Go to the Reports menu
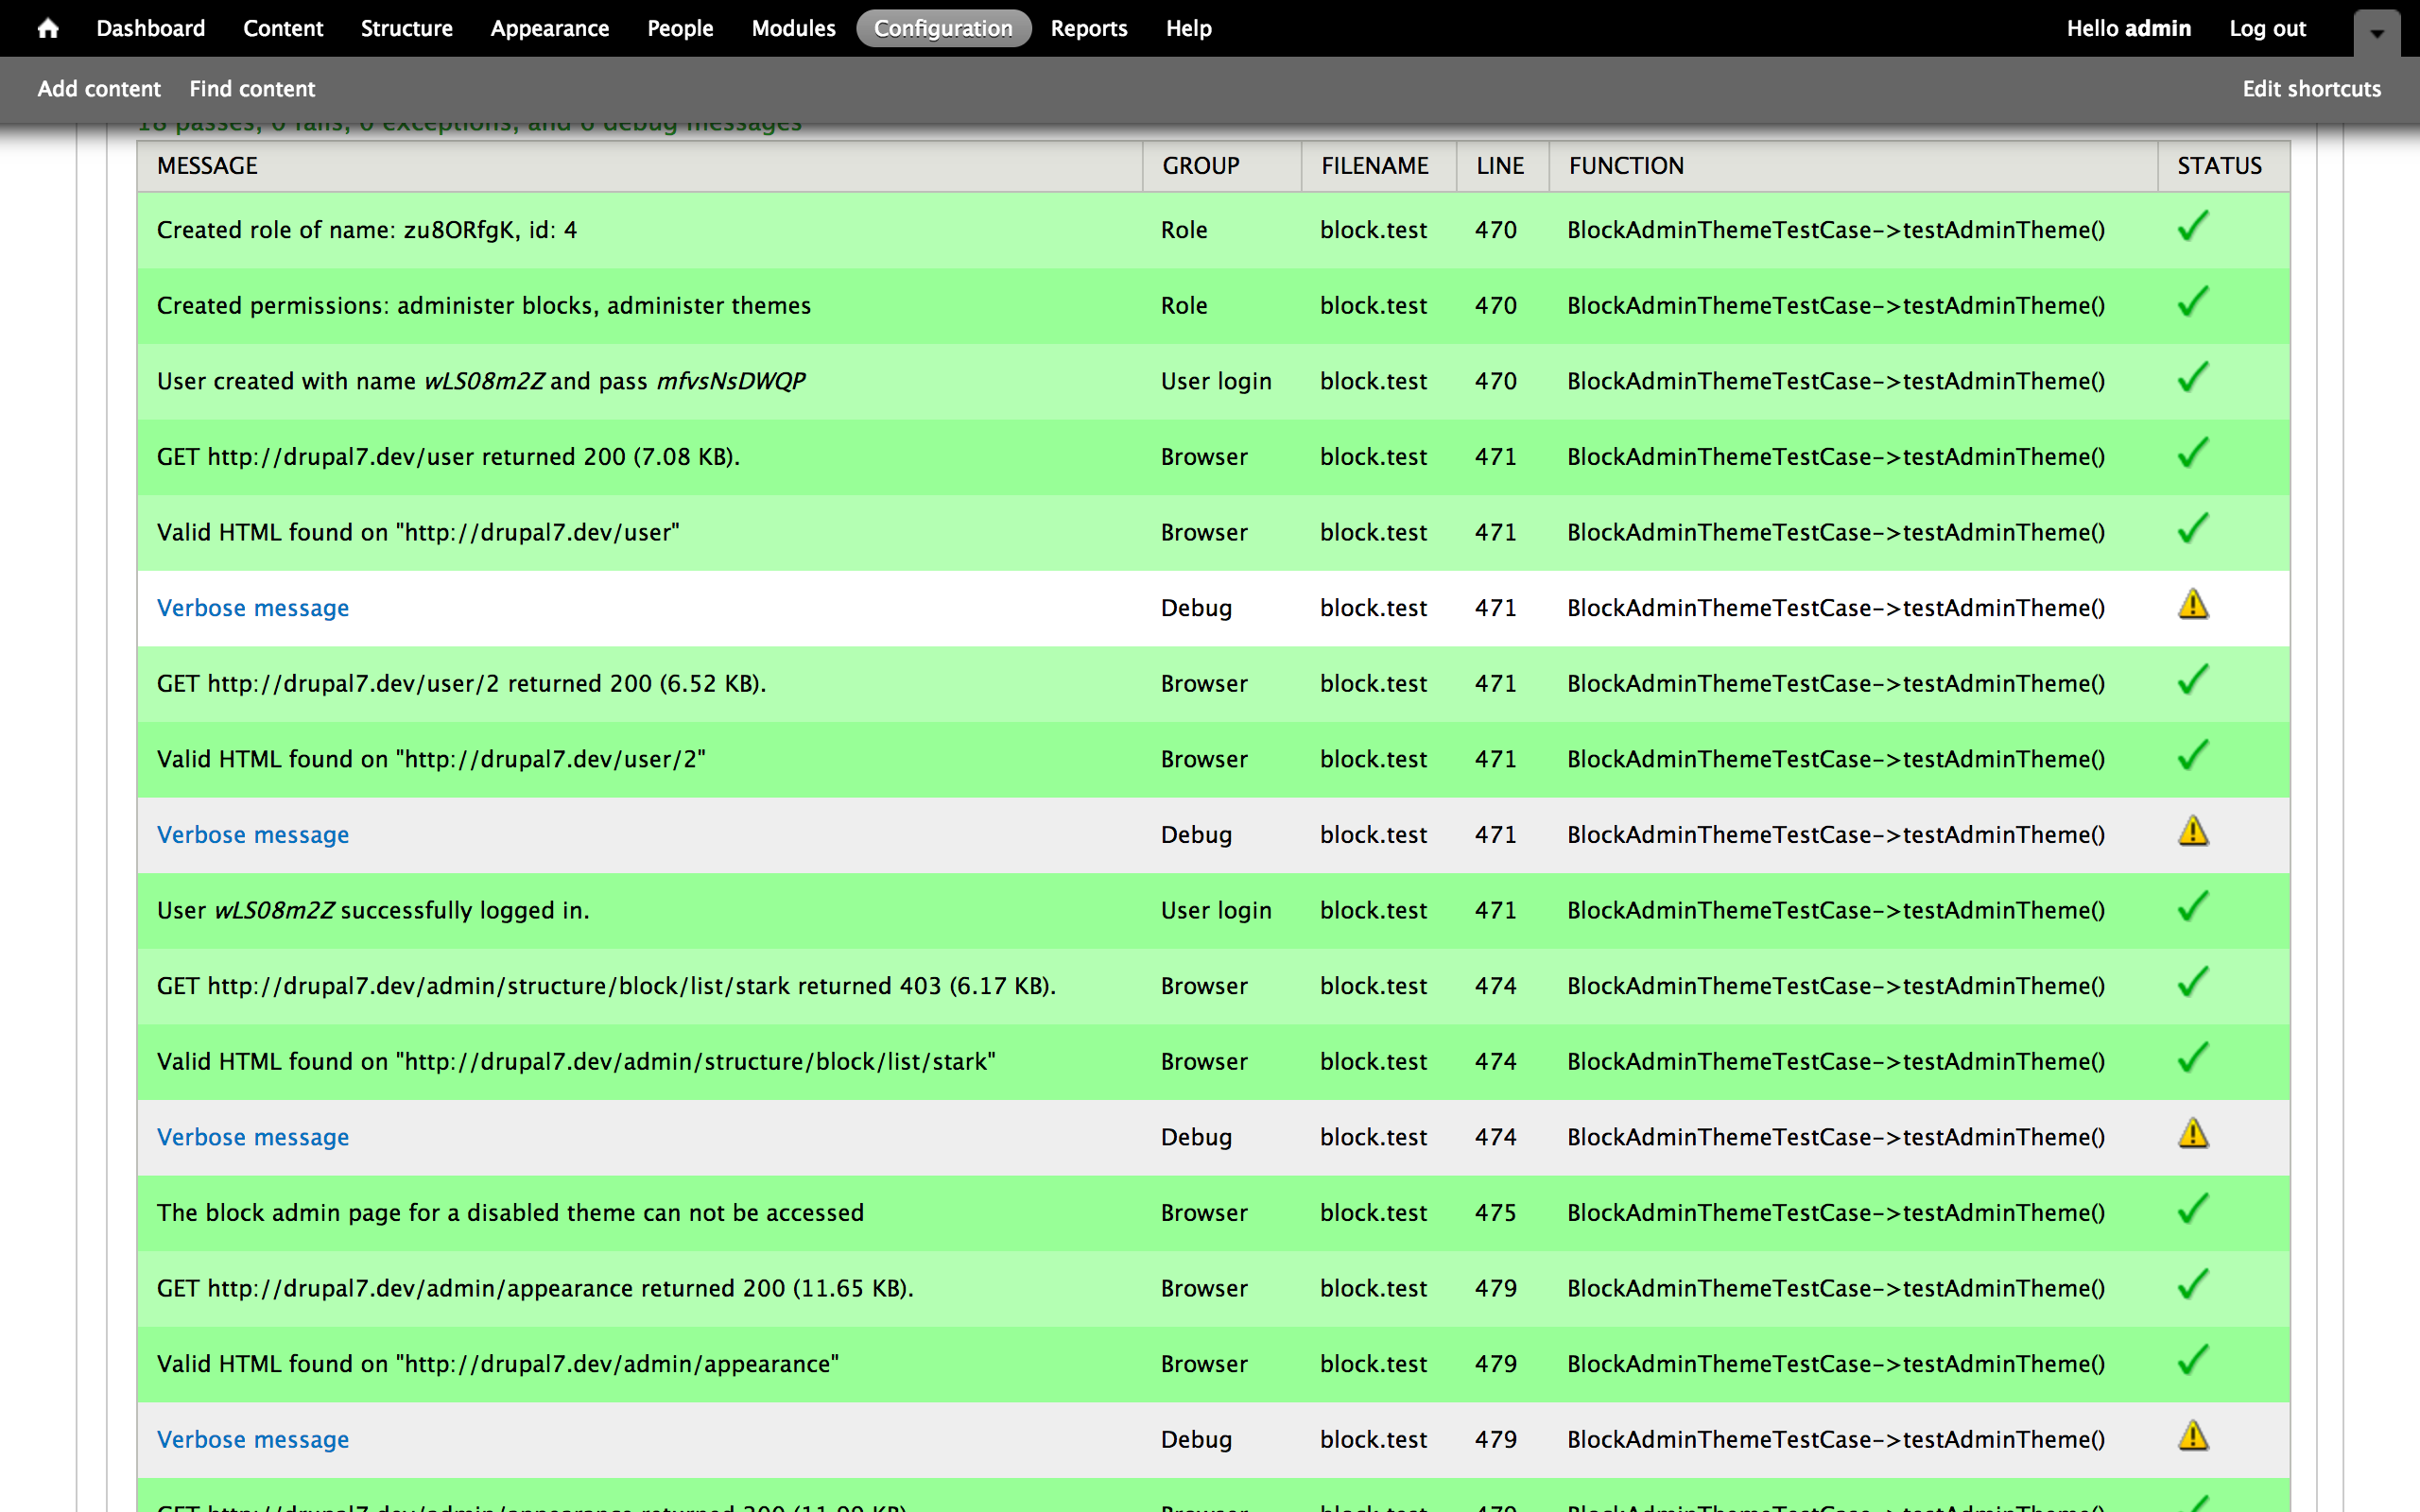 pyautogui.click(x=1088, y=28)
